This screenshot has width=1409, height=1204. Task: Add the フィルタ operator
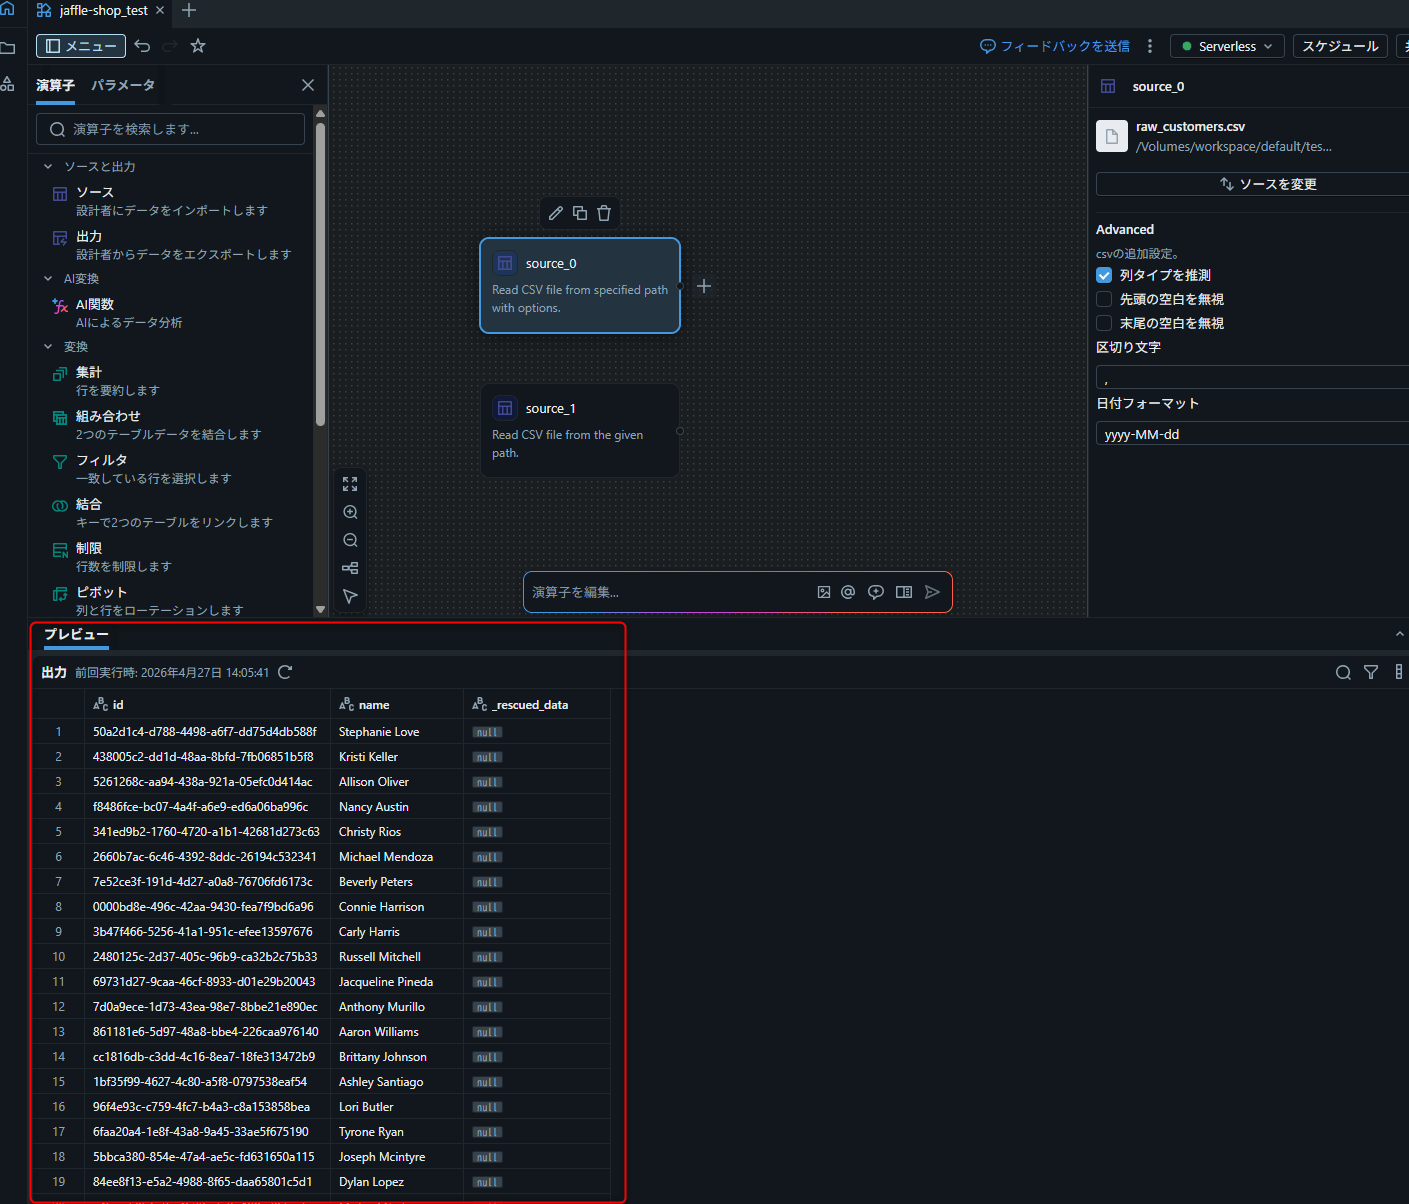click(x=172, y=469)
